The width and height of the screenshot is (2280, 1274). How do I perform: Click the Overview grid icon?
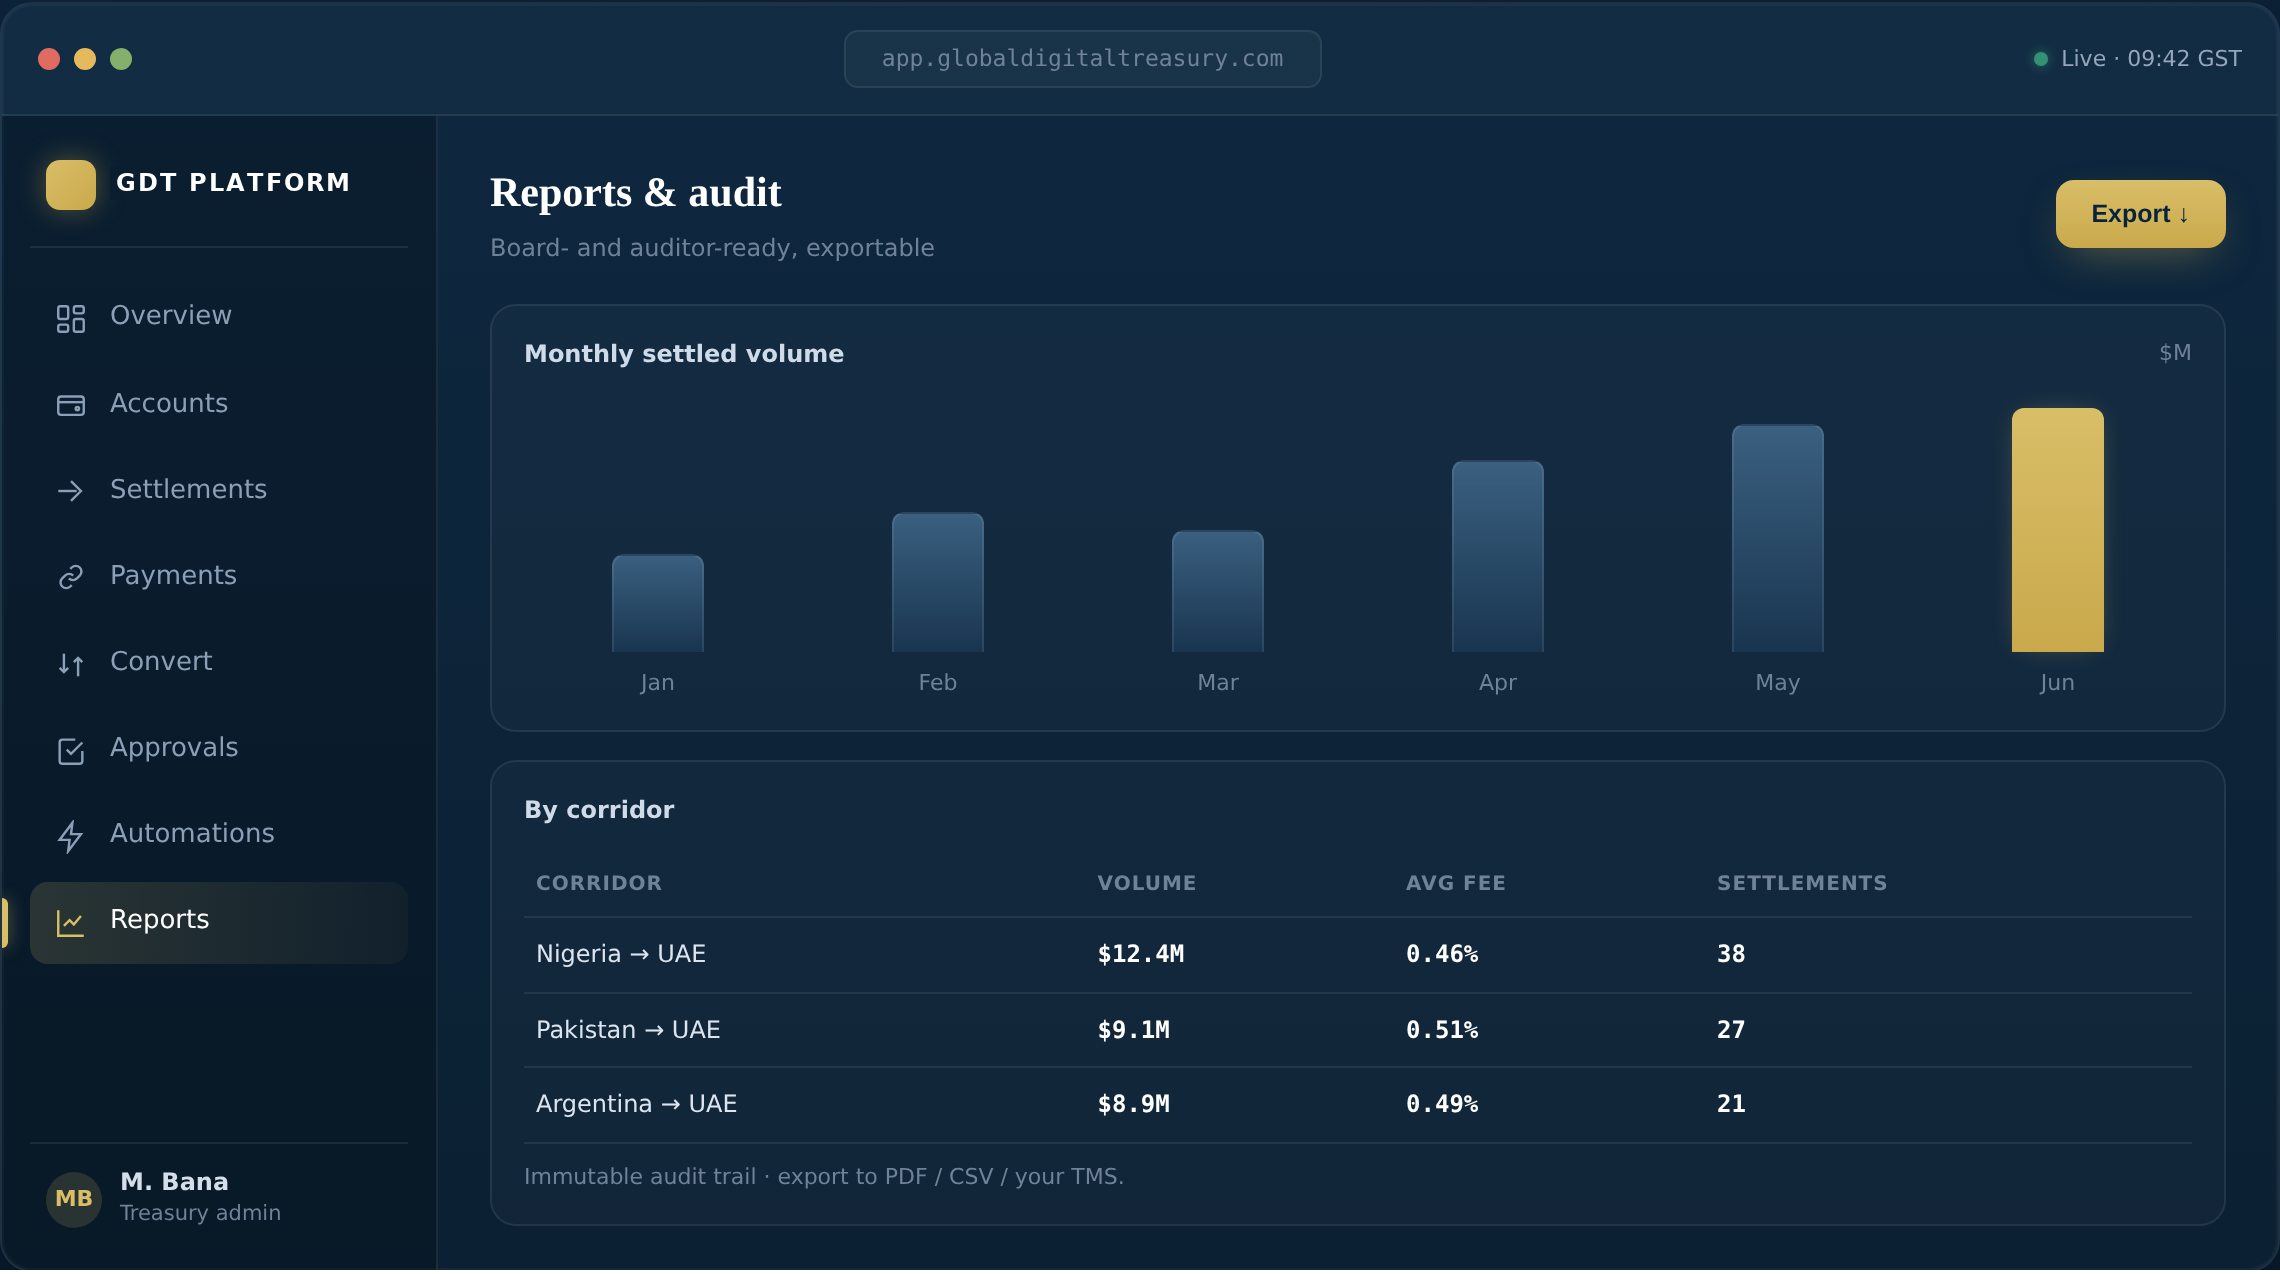70,319
